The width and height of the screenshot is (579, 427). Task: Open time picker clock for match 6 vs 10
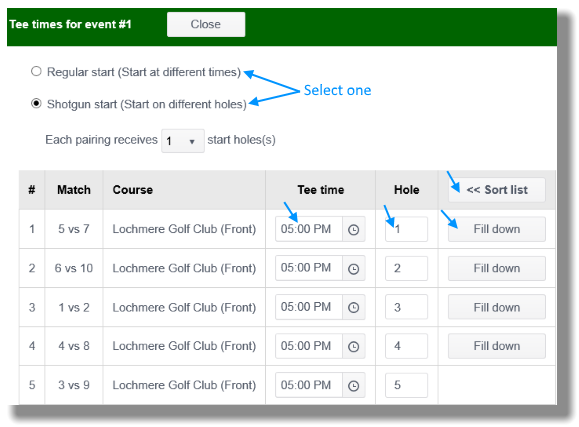353,269
